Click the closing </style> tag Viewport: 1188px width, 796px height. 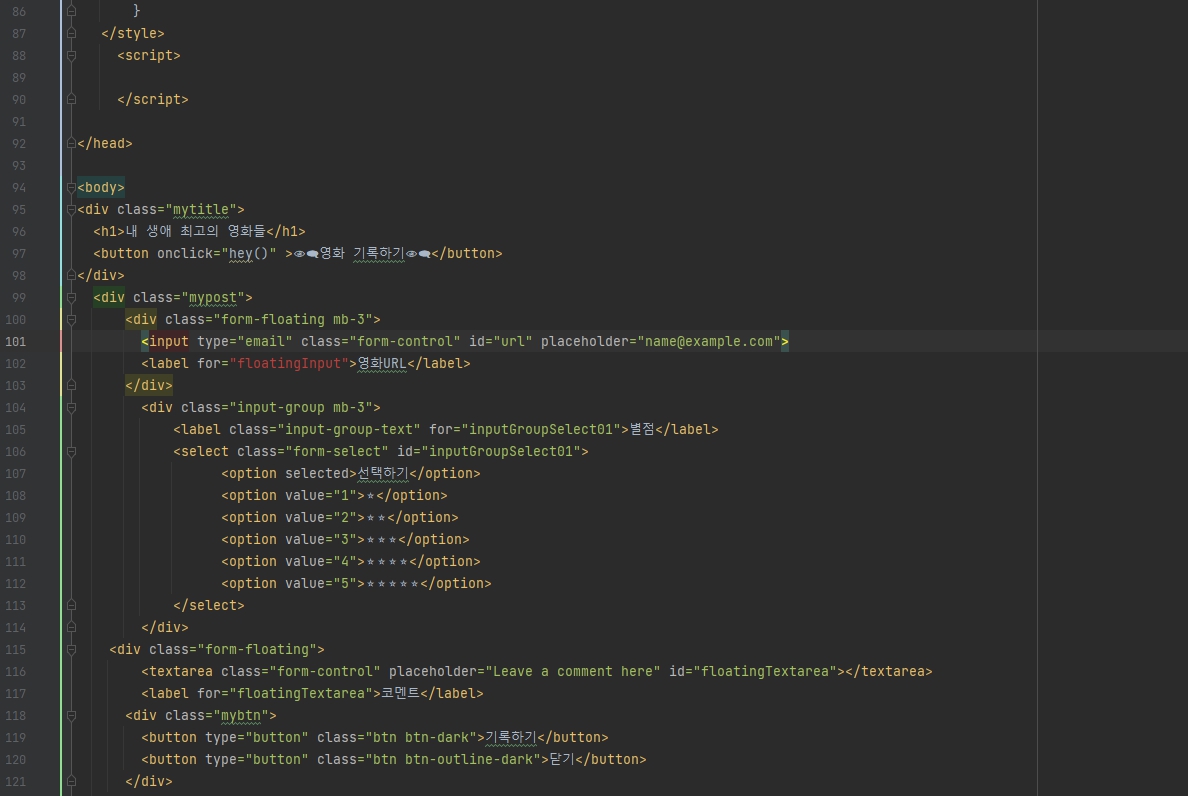(x=133, y=33)
